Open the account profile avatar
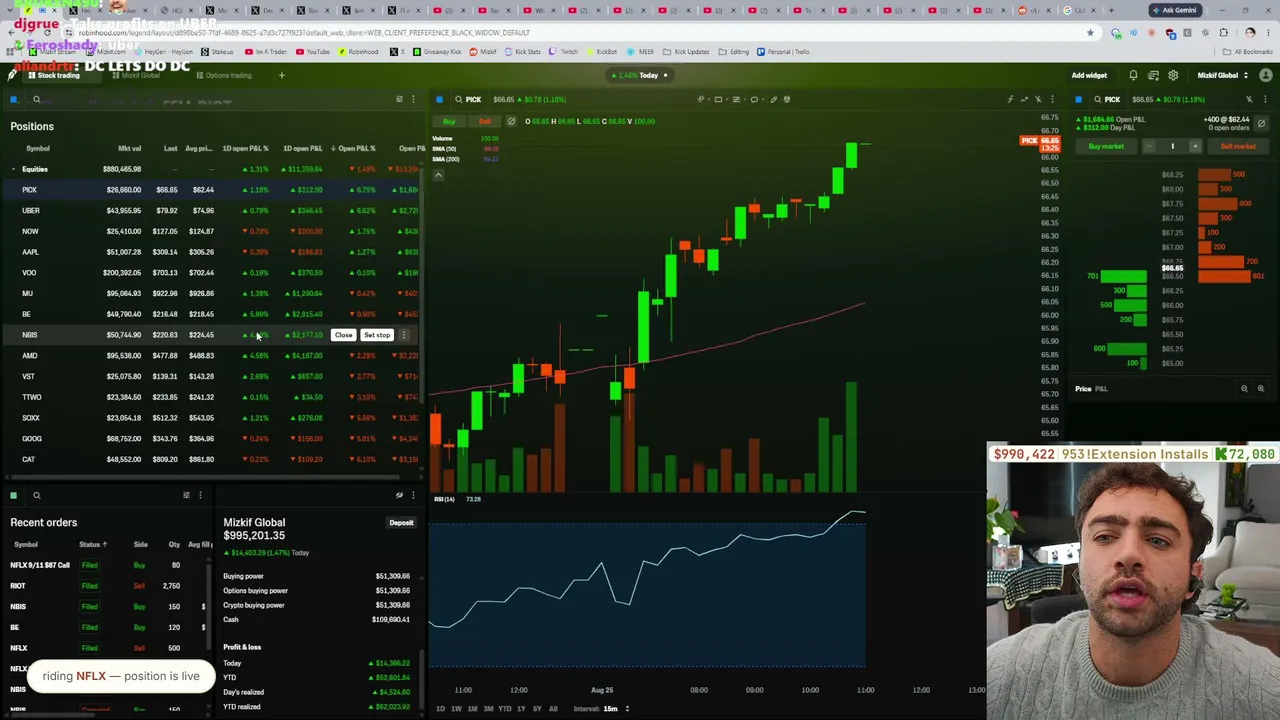 [1266, 75]
